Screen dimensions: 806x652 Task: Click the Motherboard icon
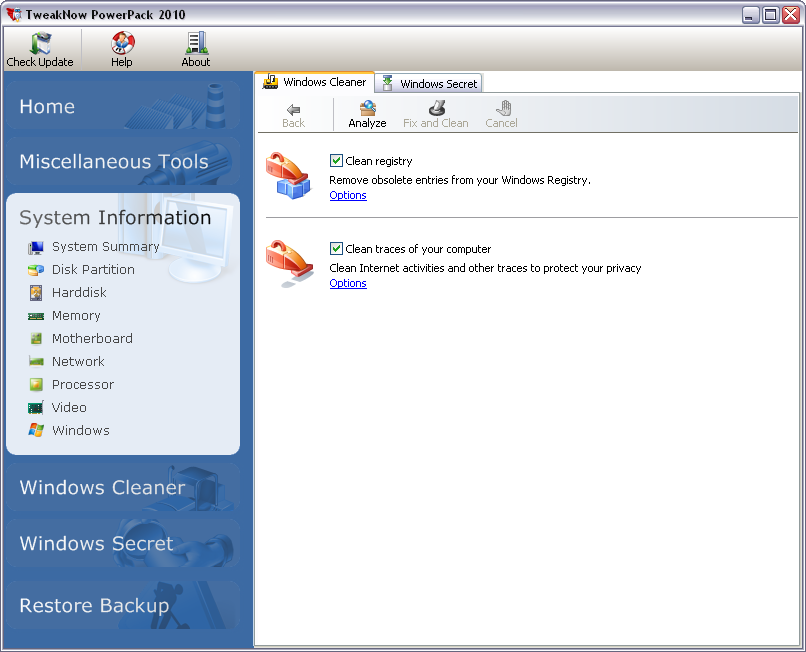(x=36, y=338)
